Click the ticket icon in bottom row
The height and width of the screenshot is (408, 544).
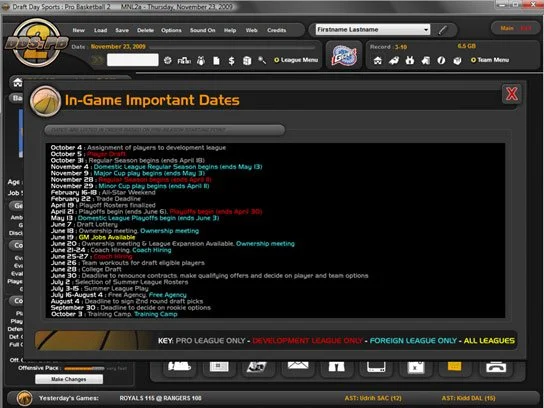pos(256,367)
